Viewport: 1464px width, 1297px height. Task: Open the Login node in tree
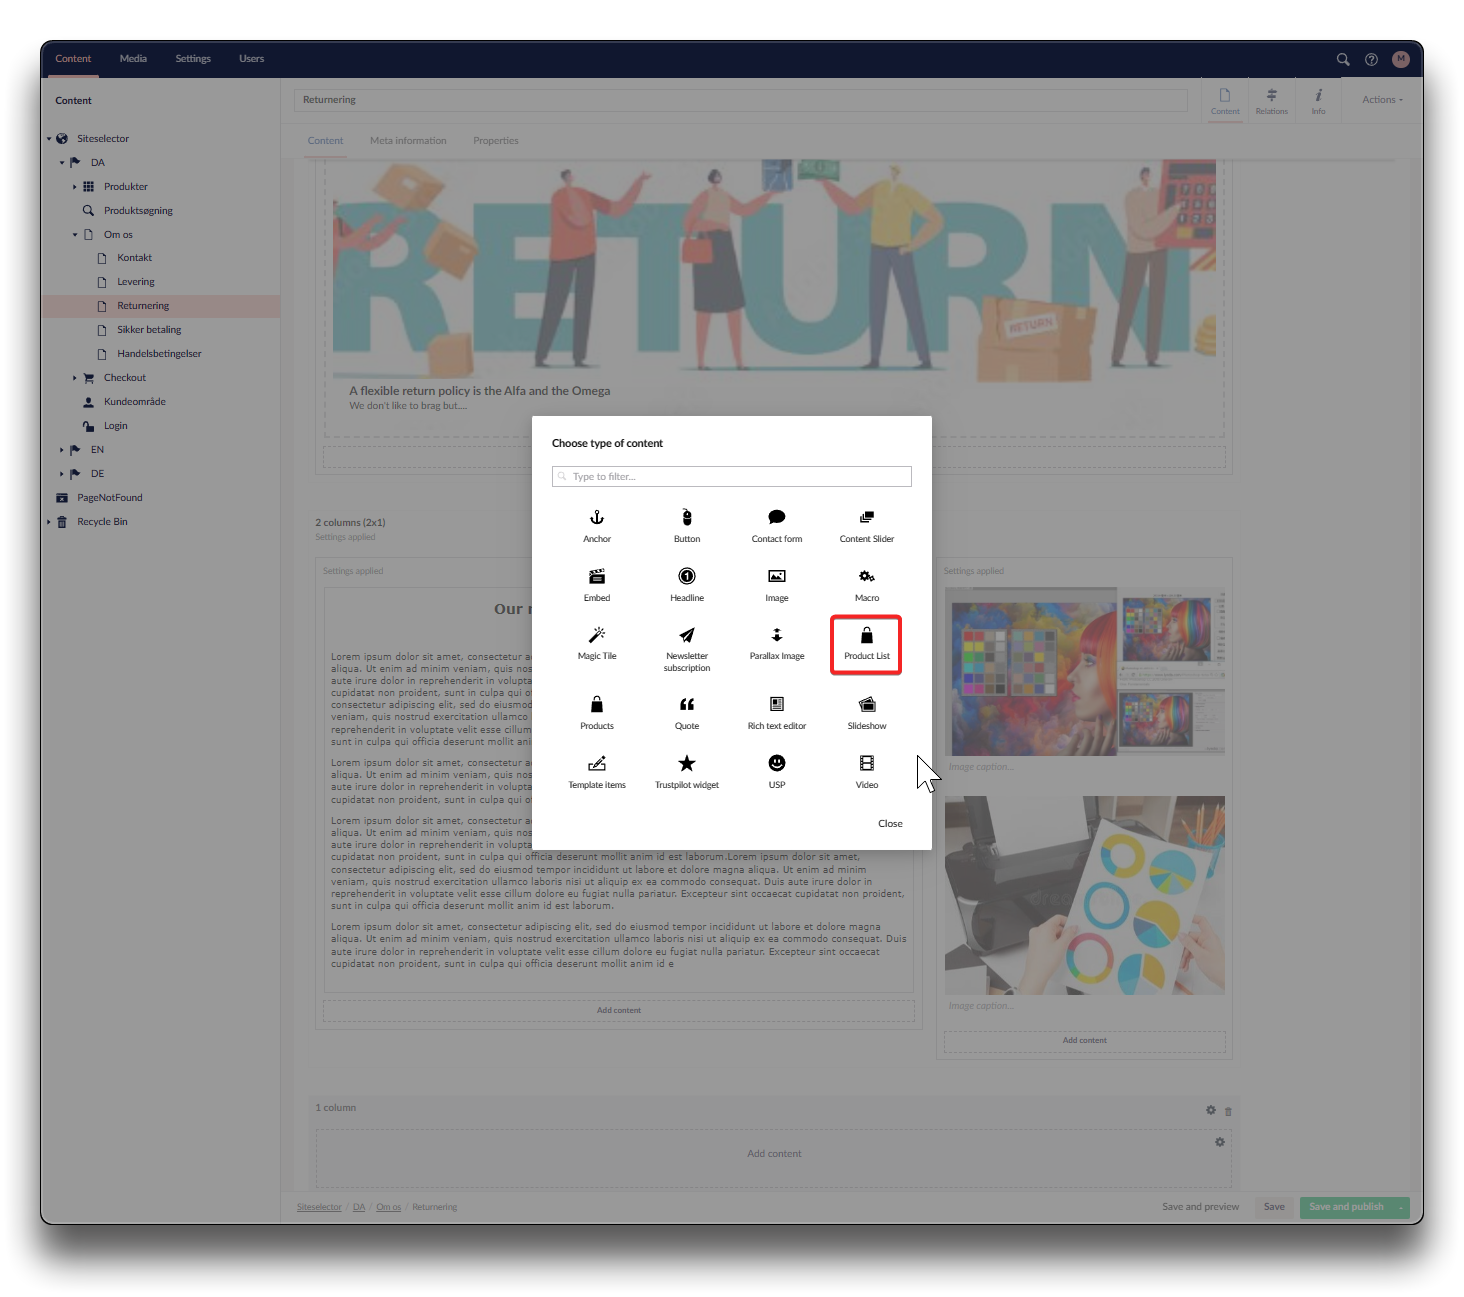tap(116, 426)
